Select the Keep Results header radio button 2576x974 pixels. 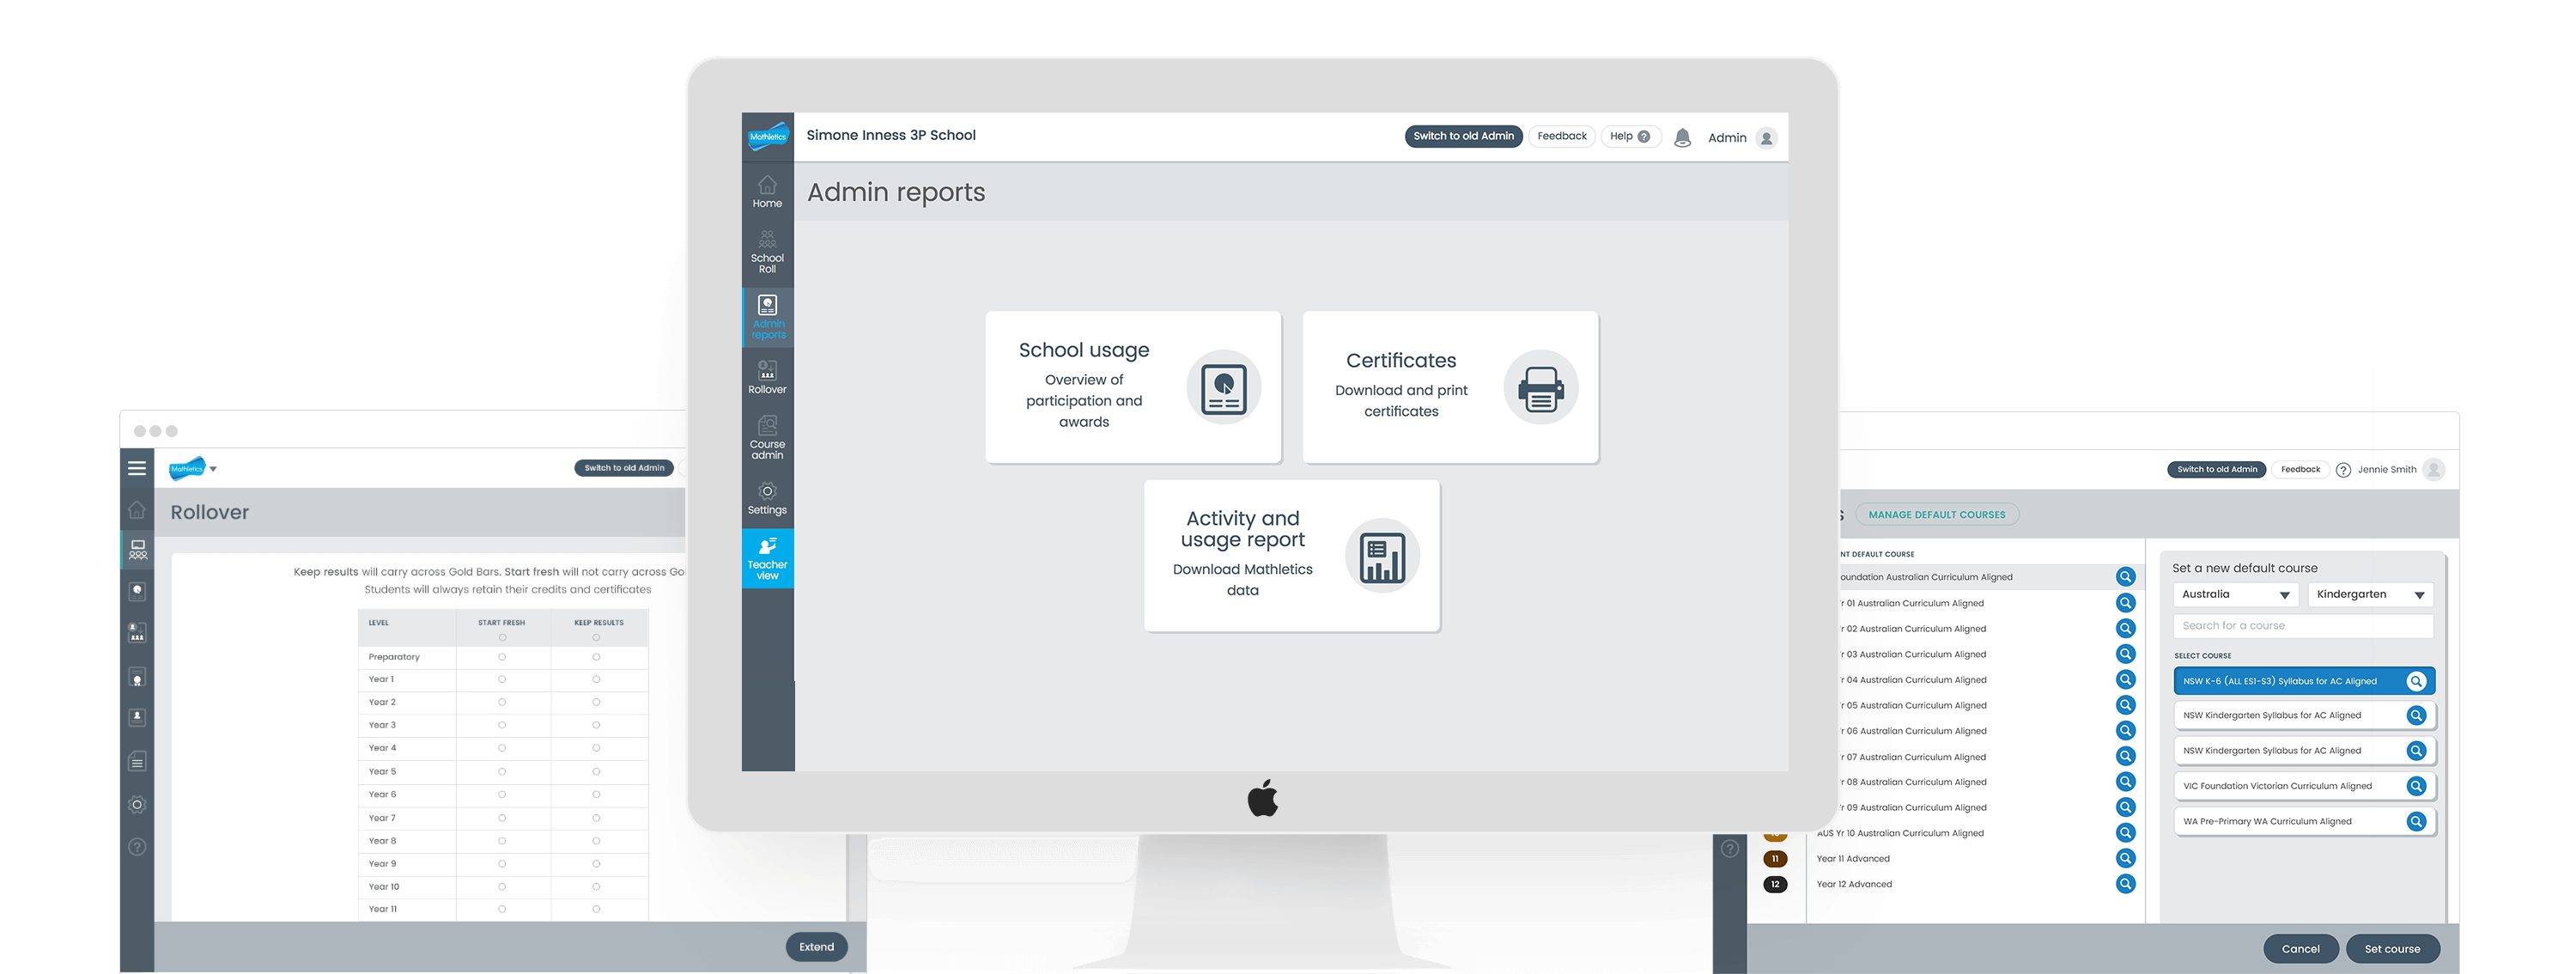(x=596, y=637)
